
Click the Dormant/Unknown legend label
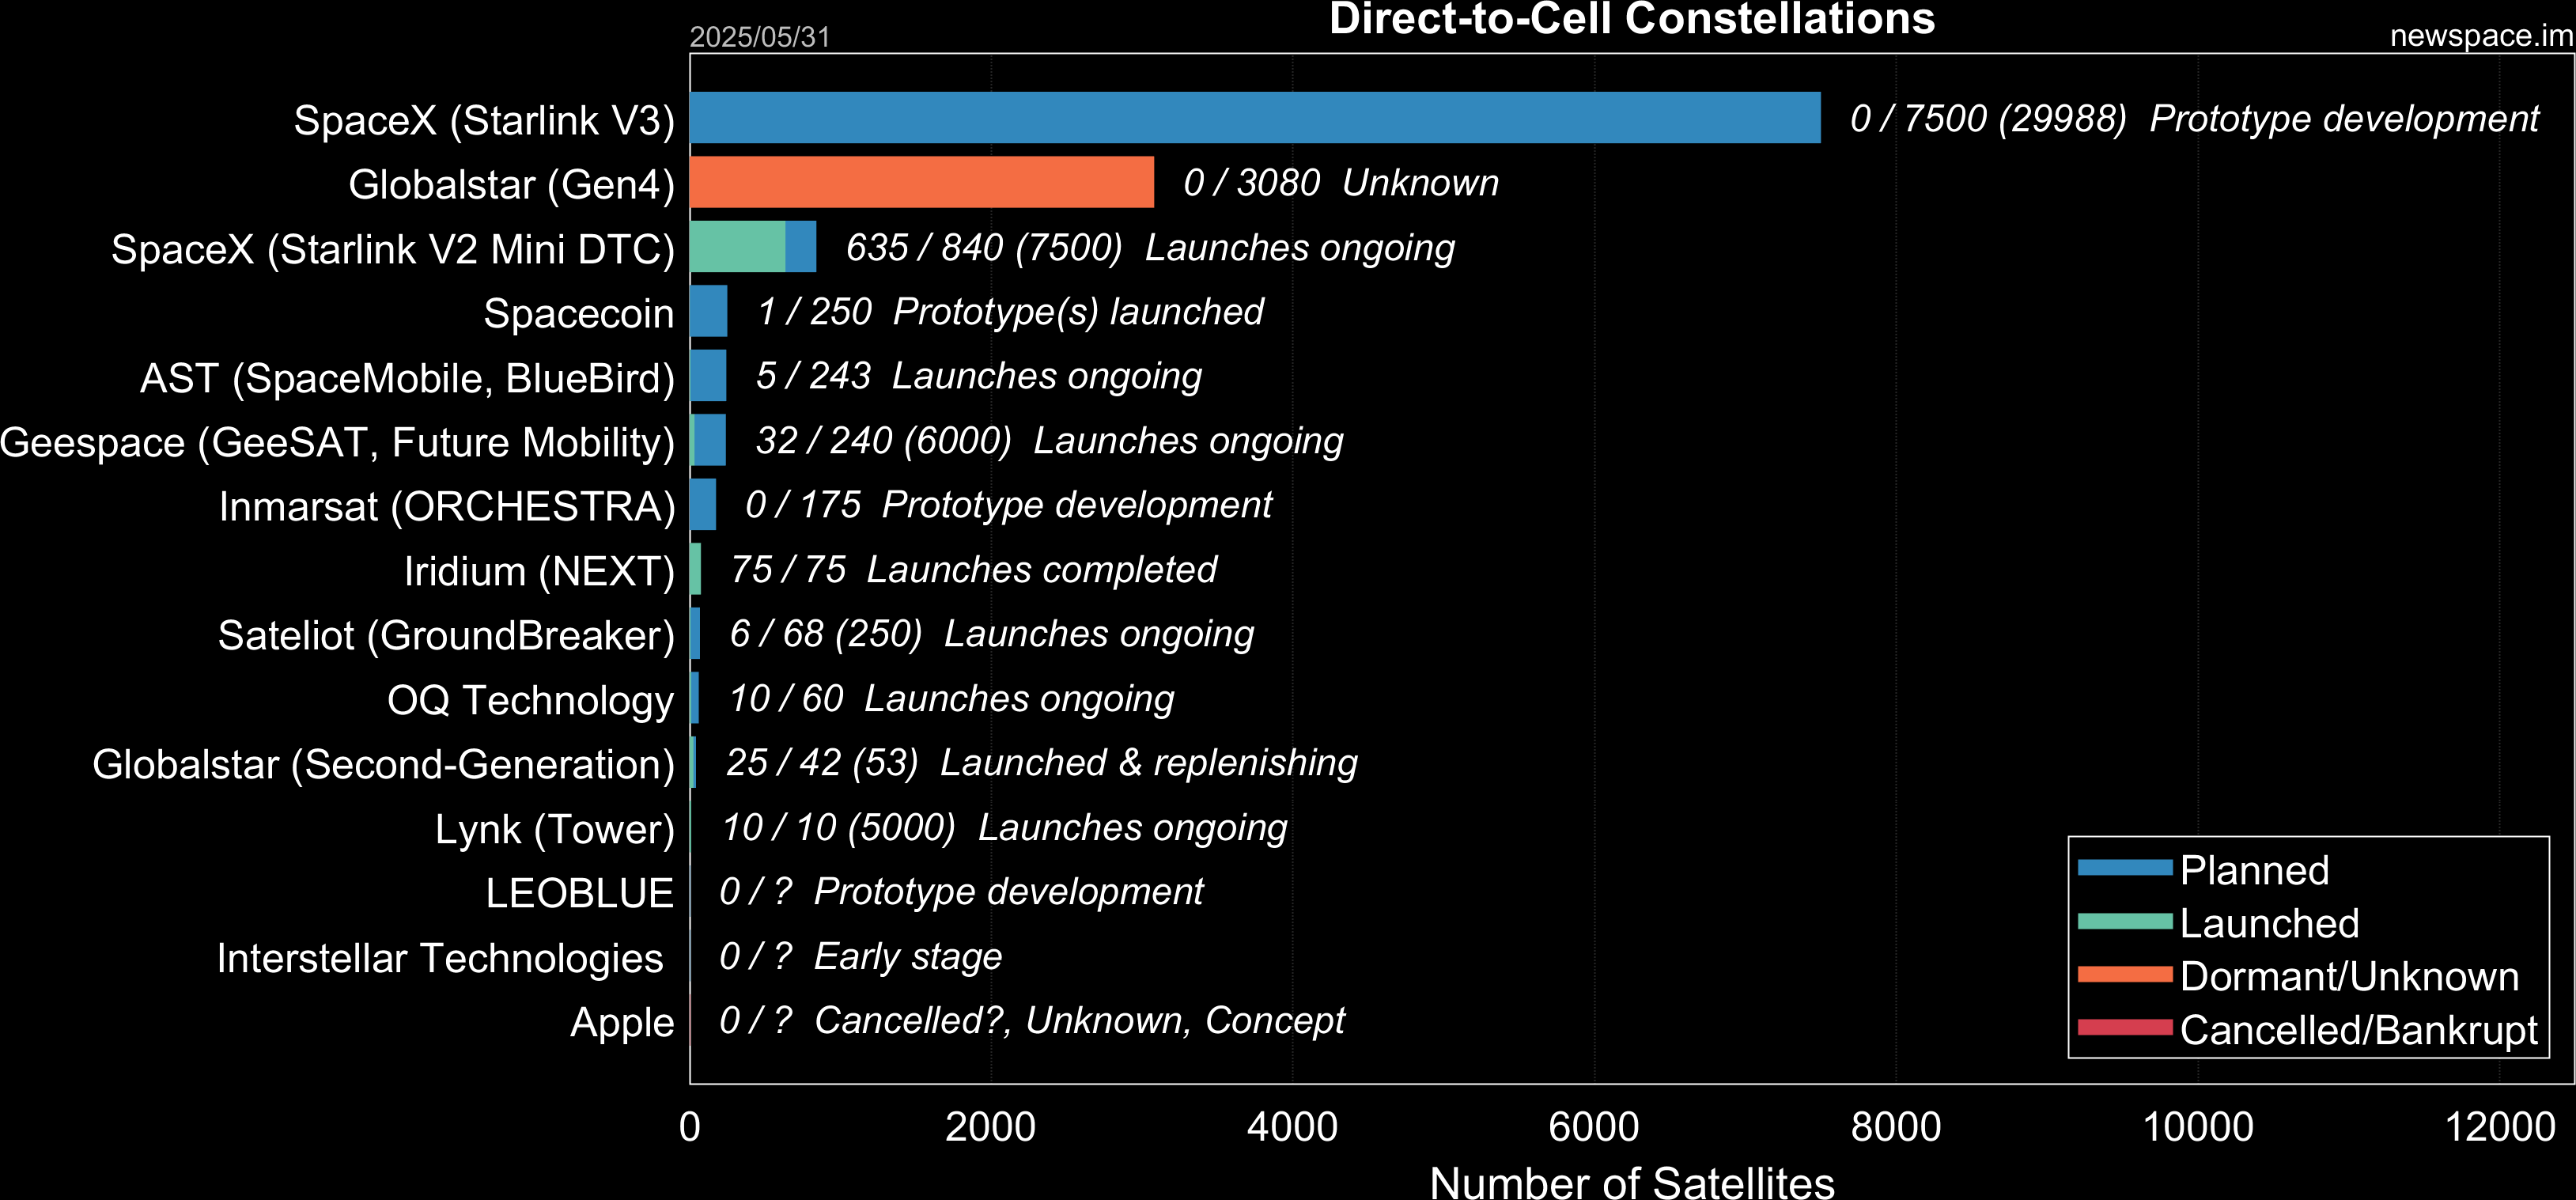[2349, 977]
